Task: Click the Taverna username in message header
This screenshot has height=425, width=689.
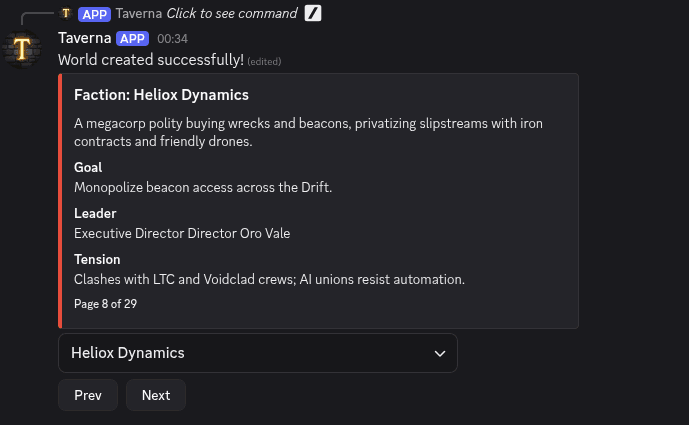Action: pyautogui.click(x=84, y=38)
